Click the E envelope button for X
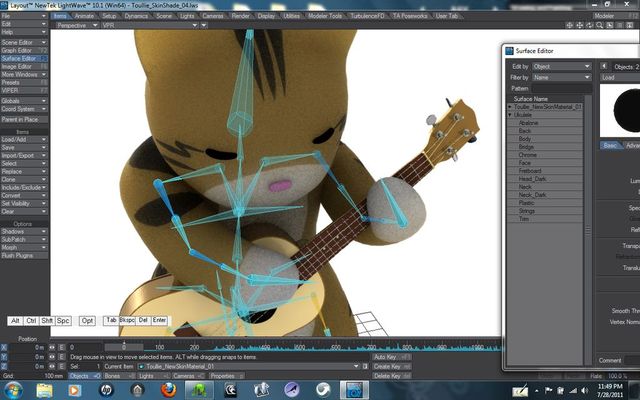 62,347
